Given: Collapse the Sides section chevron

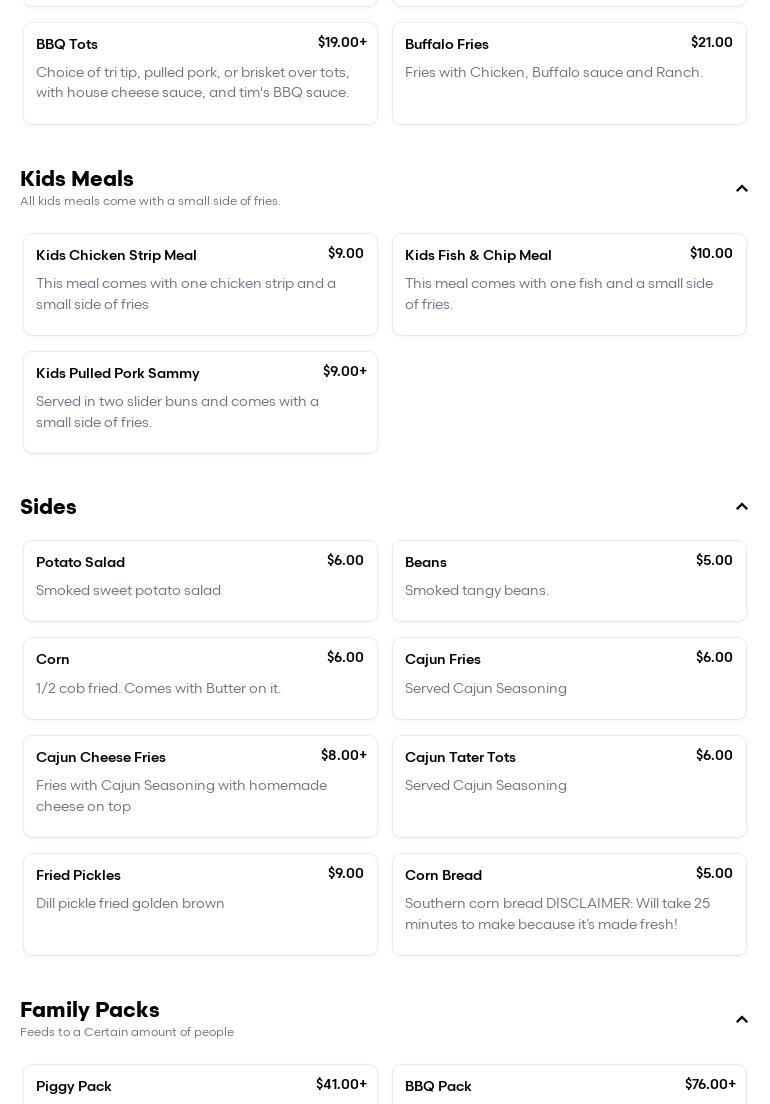Looking at the screenshot, I should pos(741,507).
